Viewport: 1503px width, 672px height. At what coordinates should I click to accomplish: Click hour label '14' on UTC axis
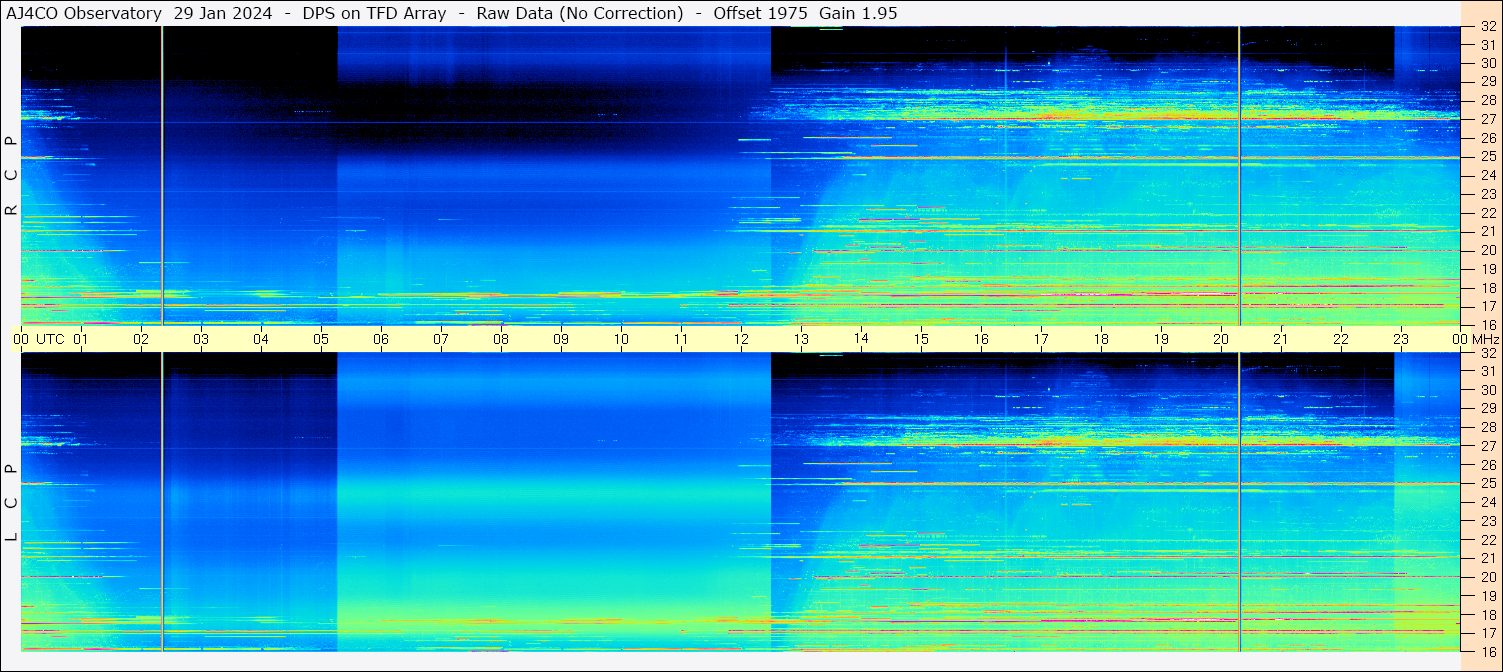tap(861, 339)
